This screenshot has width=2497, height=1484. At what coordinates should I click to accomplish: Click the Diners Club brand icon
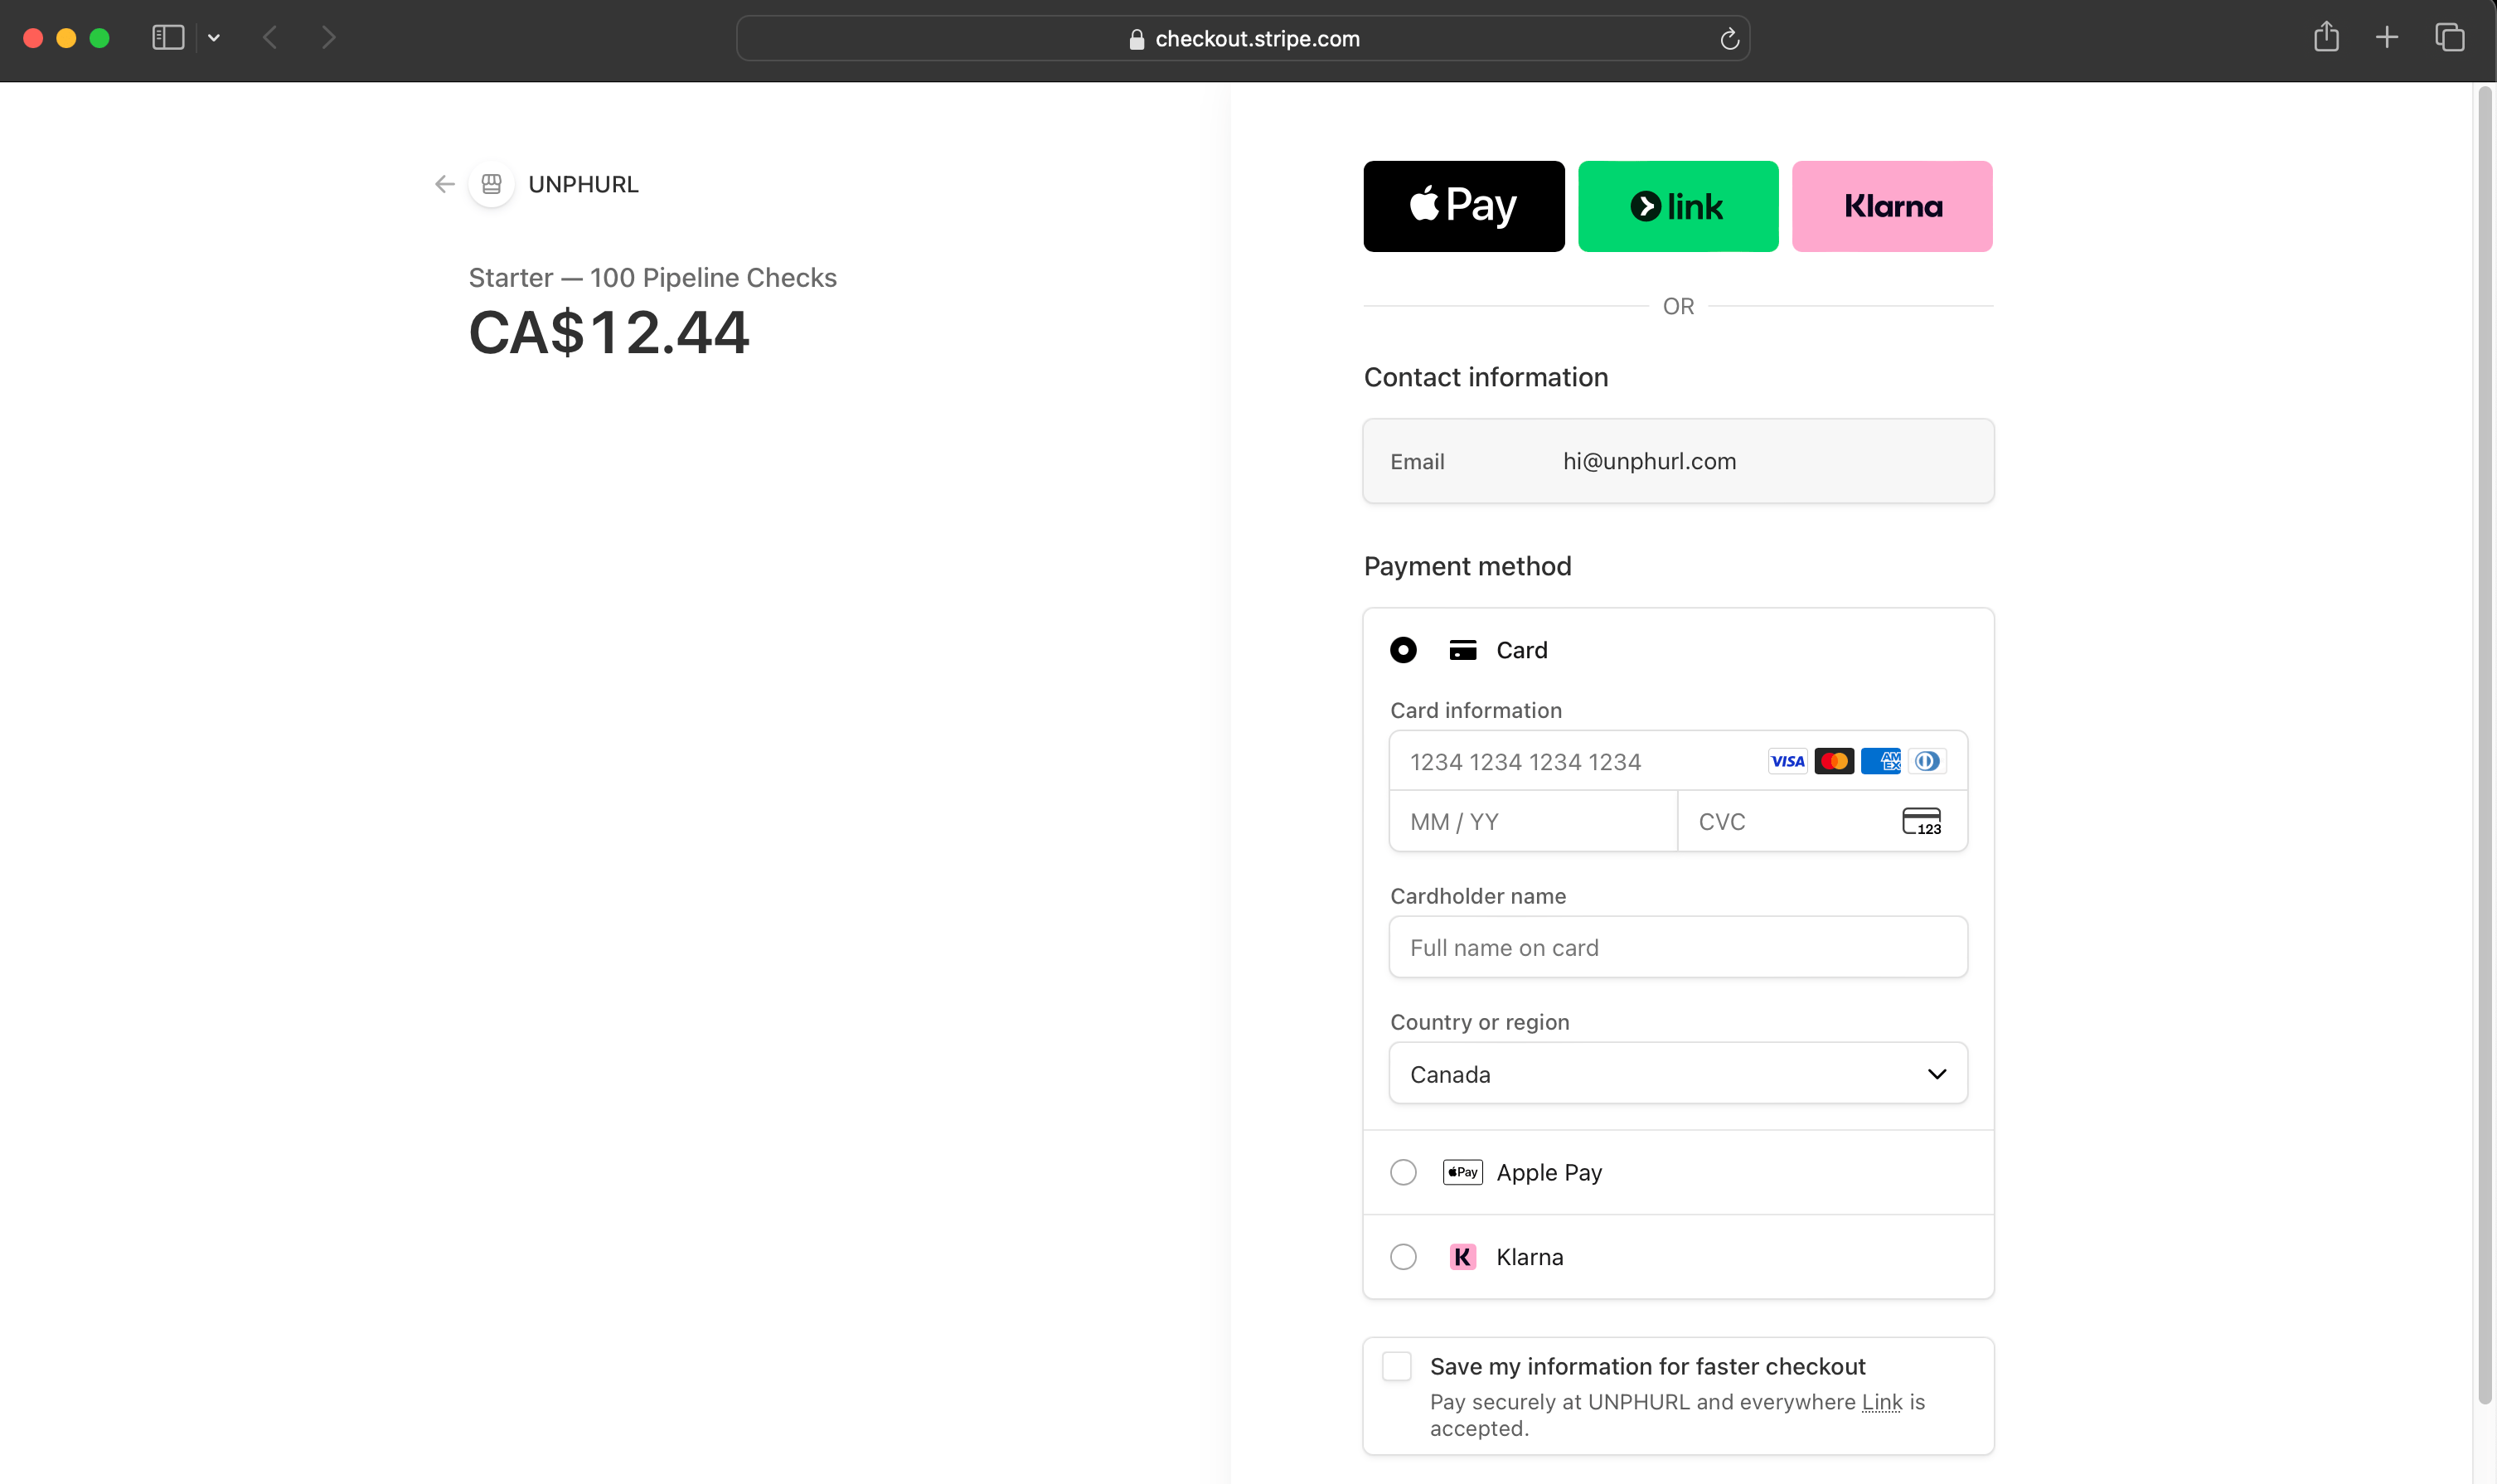point(1927,761)
